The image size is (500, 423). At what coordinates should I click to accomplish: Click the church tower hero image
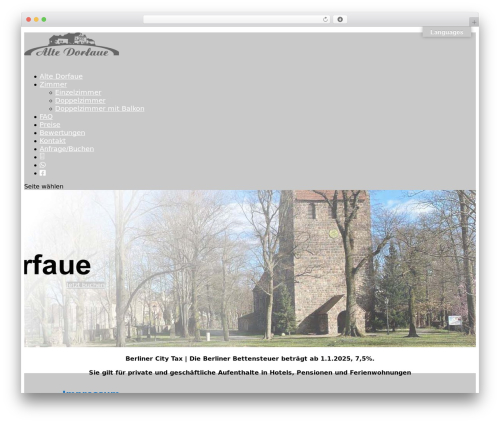point(250,268)
